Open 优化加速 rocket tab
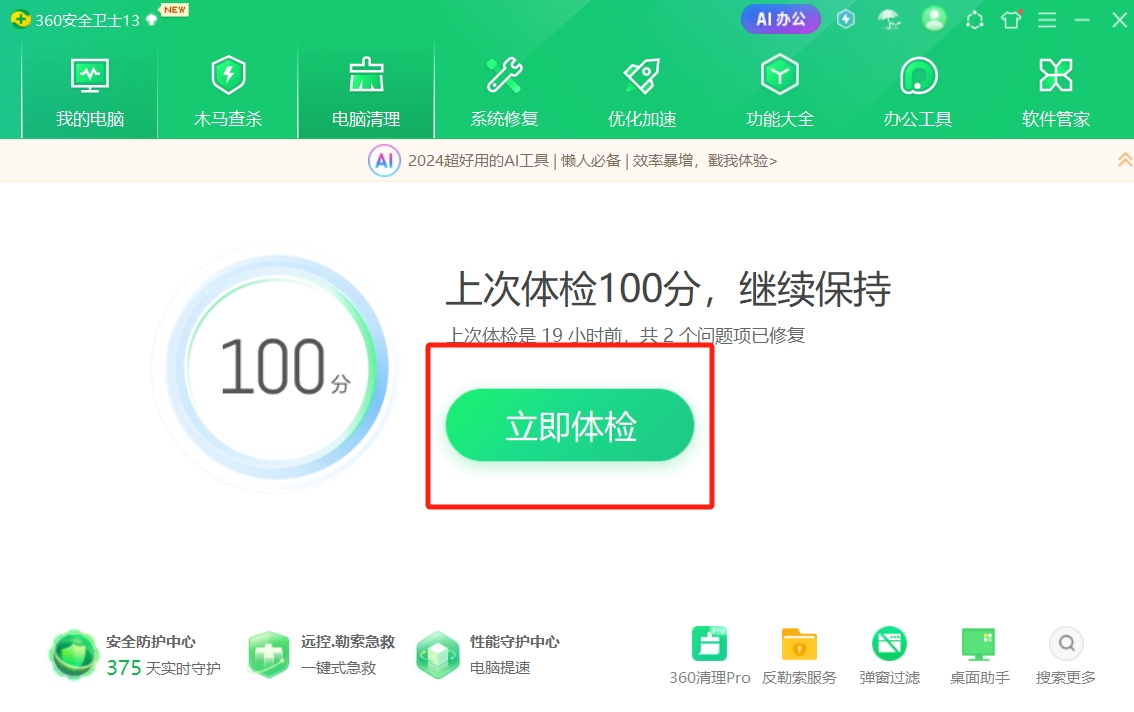The image size is (1134, 712). click(x=642, y=91)
